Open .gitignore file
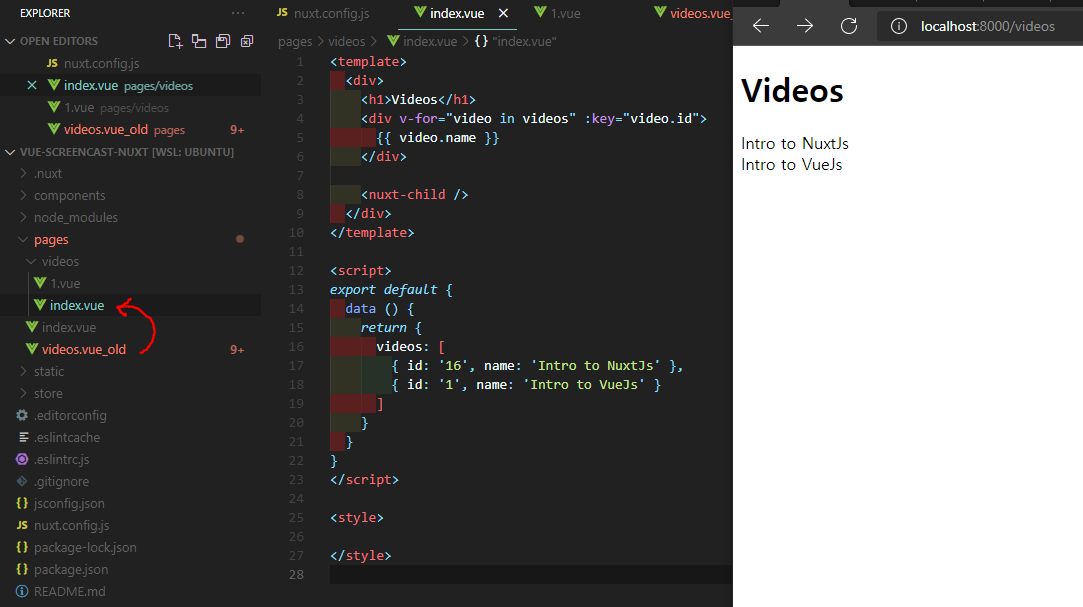 pyautogui.click(x=61, y=482)
